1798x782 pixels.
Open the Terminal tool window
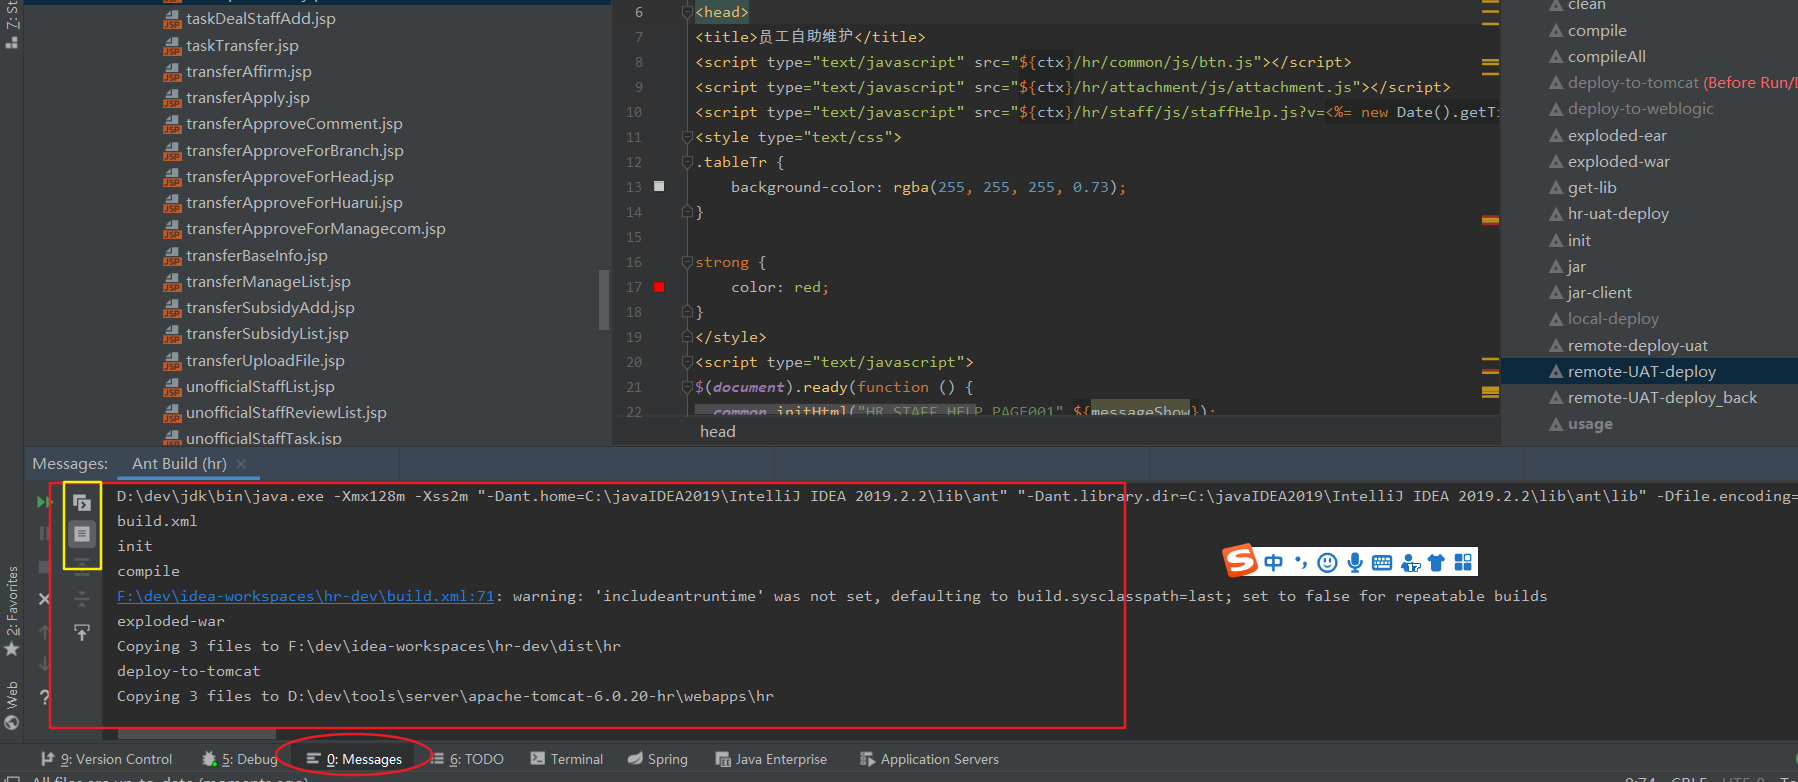pos(567,760)
